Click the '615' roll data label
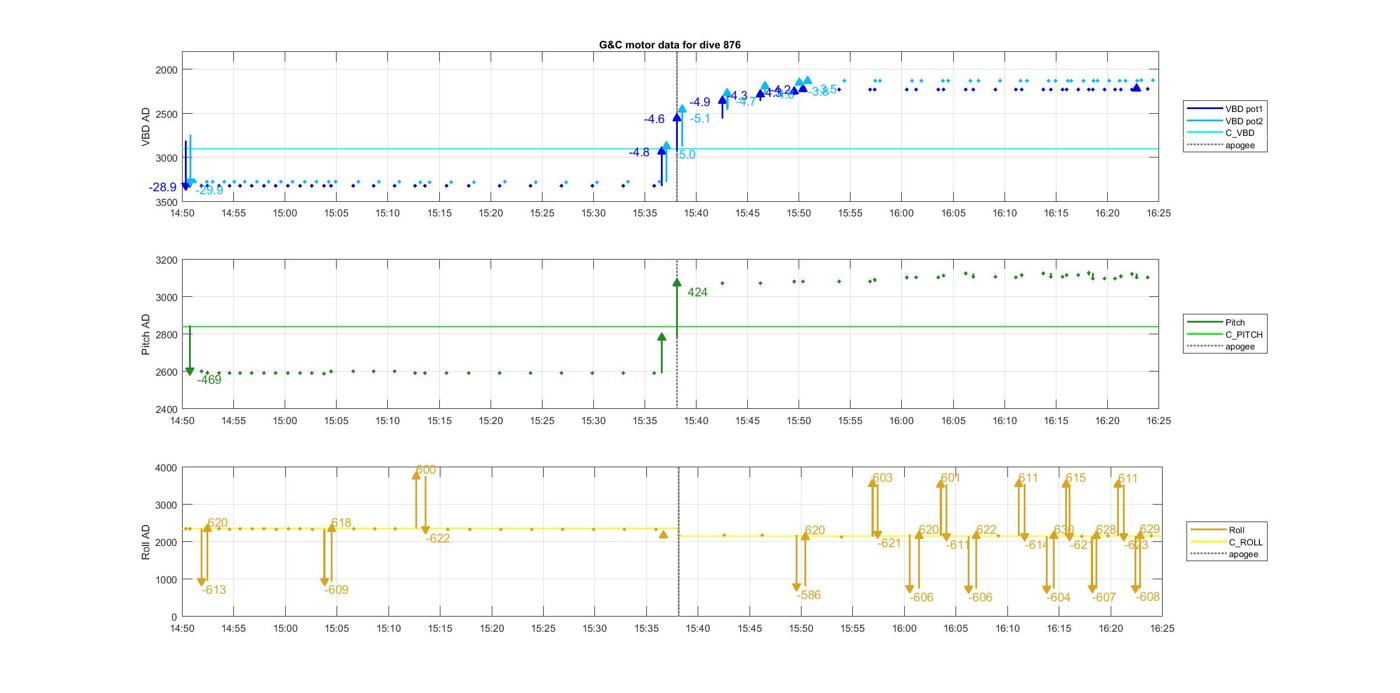1400x693 pixels. pyautogui.click(x=1075, y=478)
